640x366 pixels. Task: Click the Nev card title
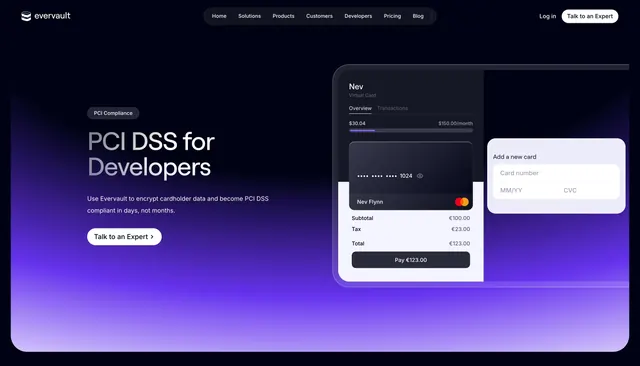tap(356, 87)
